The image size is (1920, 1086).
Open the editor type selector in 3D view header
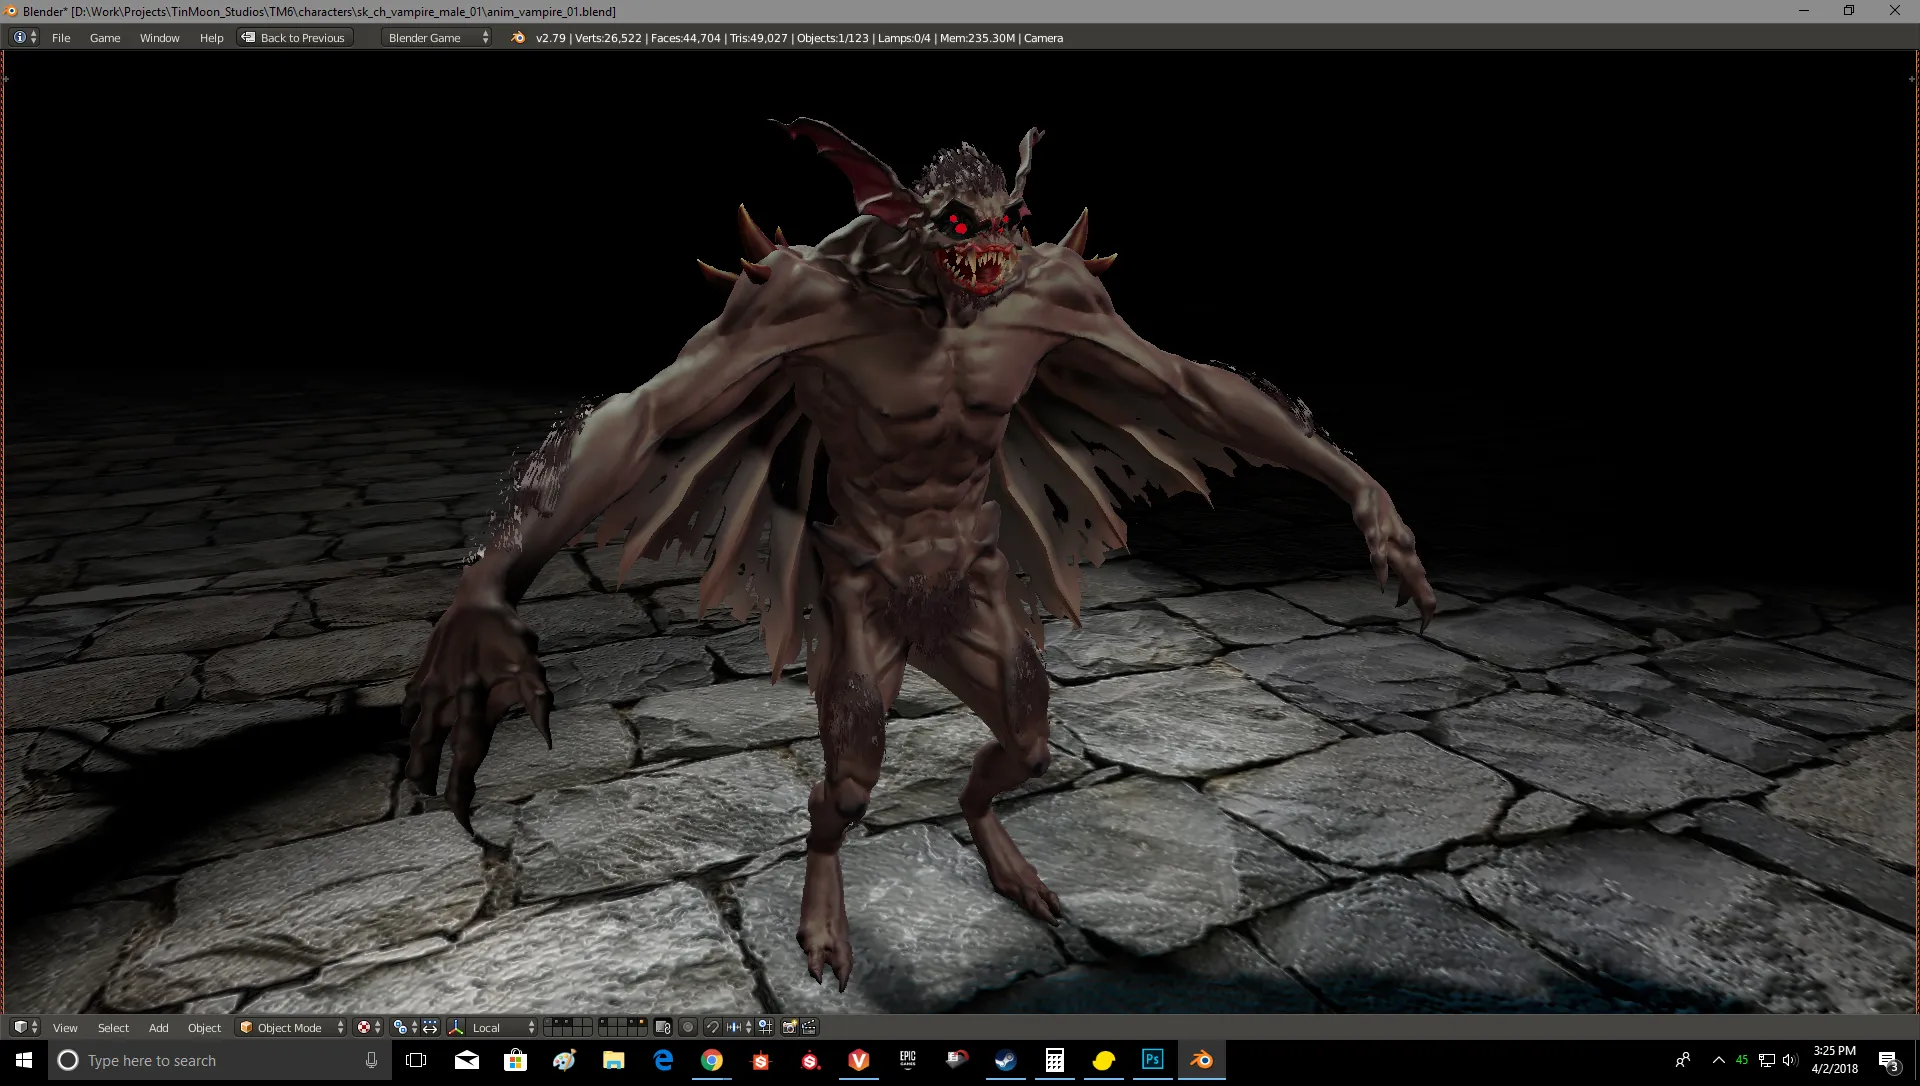point(25,1027)
